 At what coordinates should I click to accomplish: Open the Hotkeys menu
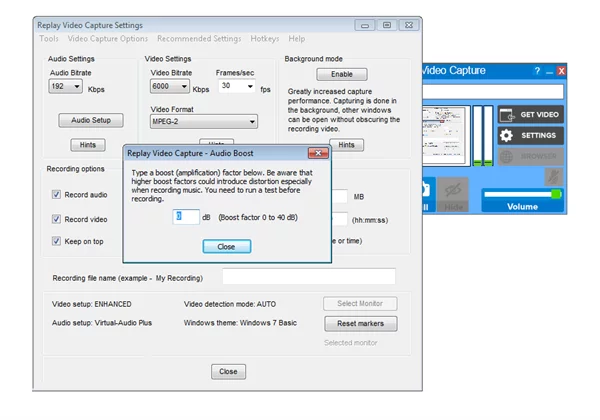click(265, 39)
